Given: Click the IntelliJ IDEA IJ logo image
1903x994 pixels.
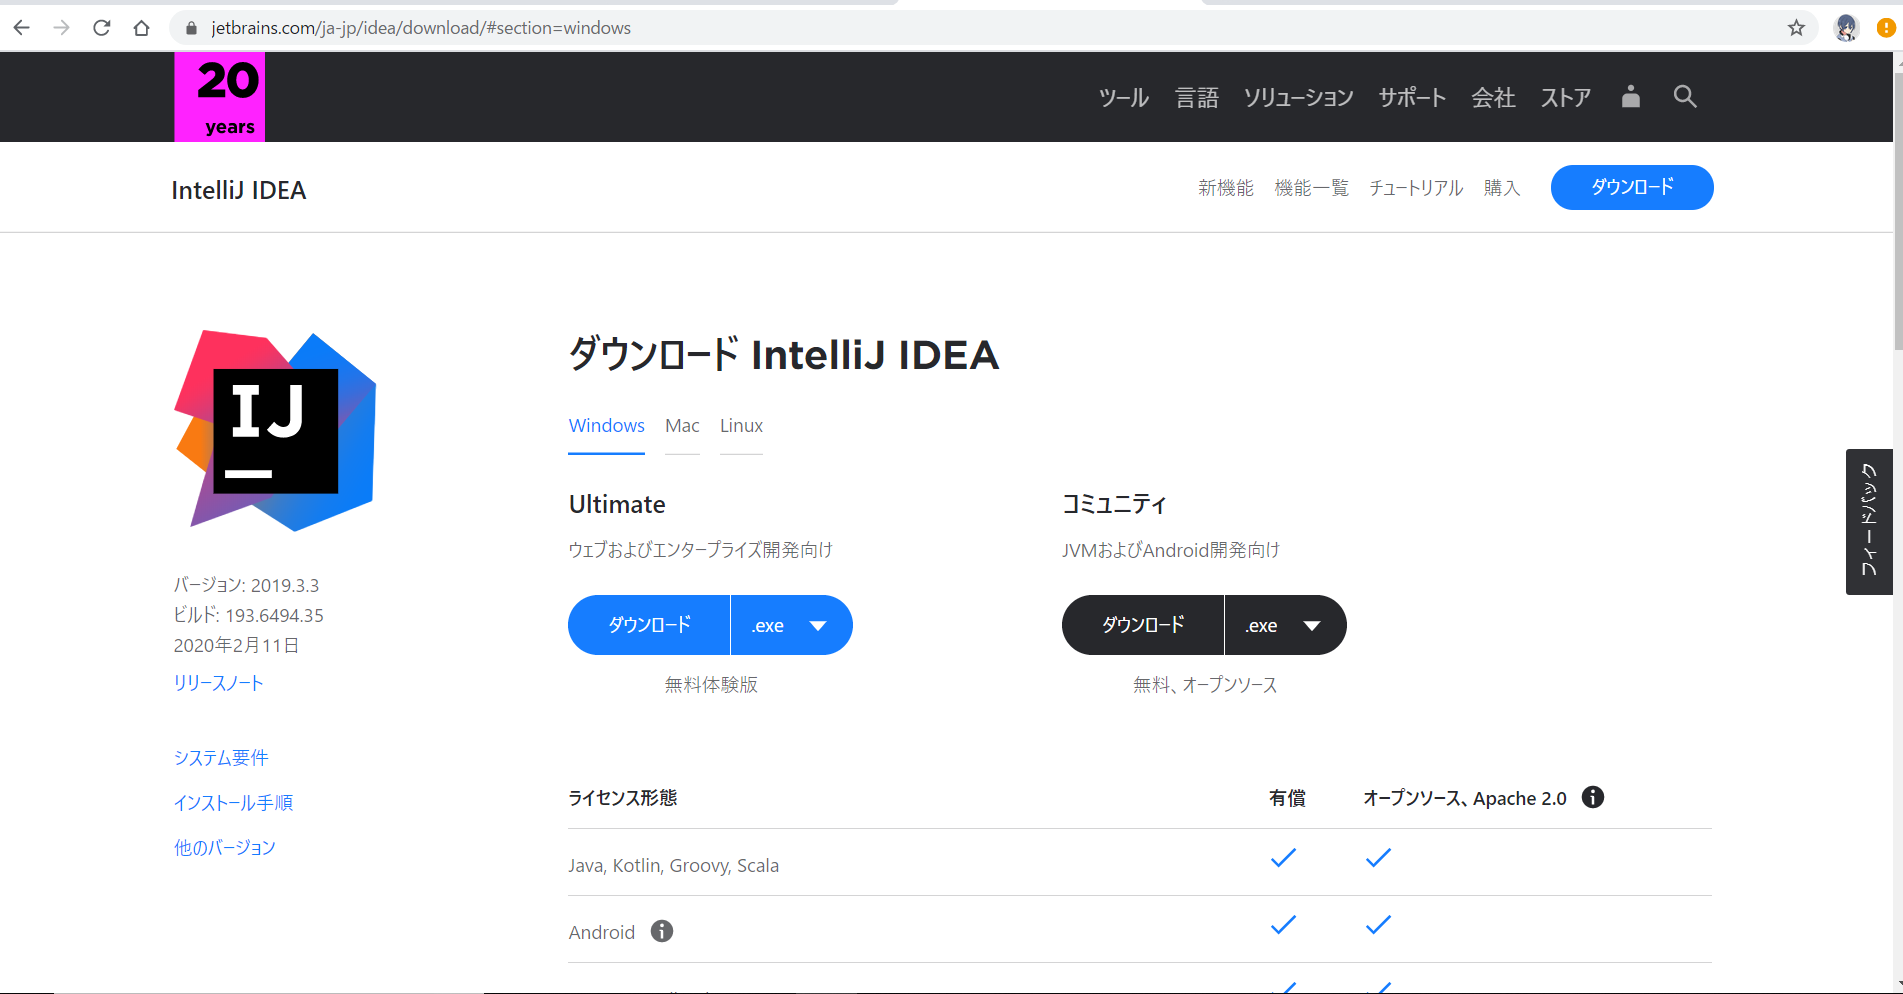Looking at the screenshot, I should coord(275,431).
